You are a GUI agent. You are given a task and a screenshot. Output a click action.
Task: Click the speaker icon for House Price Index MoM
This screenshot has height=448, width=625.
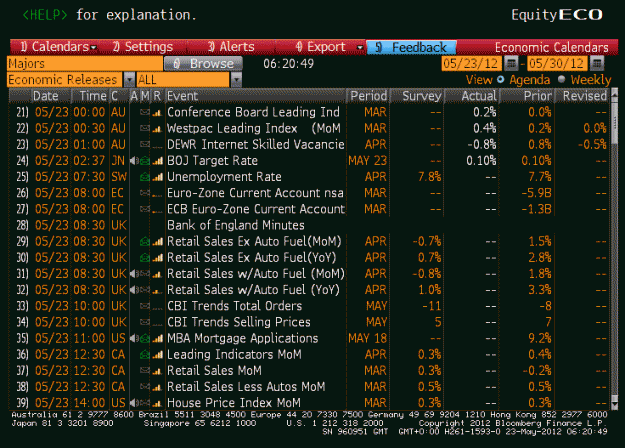pos(134,403)
